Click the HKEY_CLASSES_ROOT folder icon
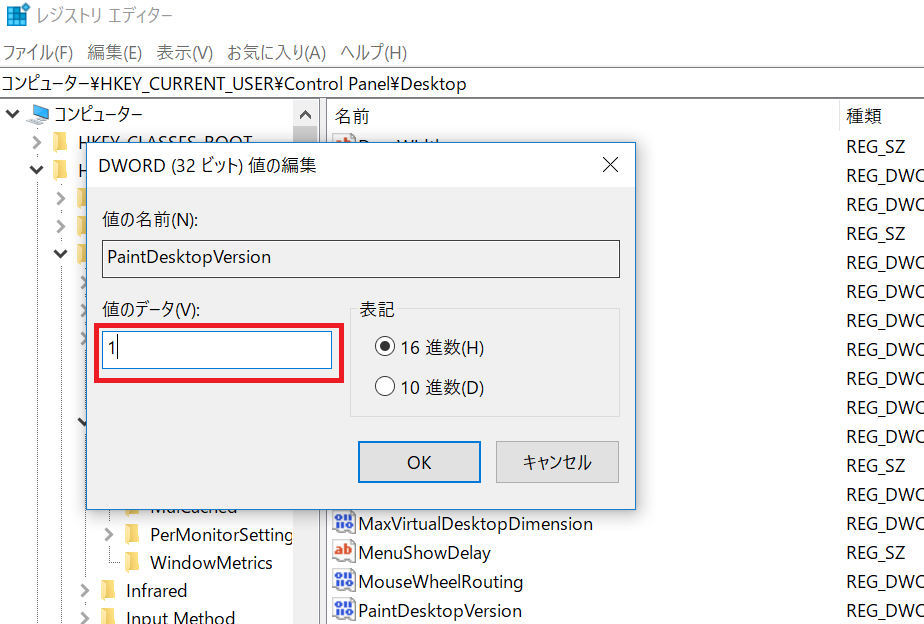The image size is (924, 624). (60, 141)
